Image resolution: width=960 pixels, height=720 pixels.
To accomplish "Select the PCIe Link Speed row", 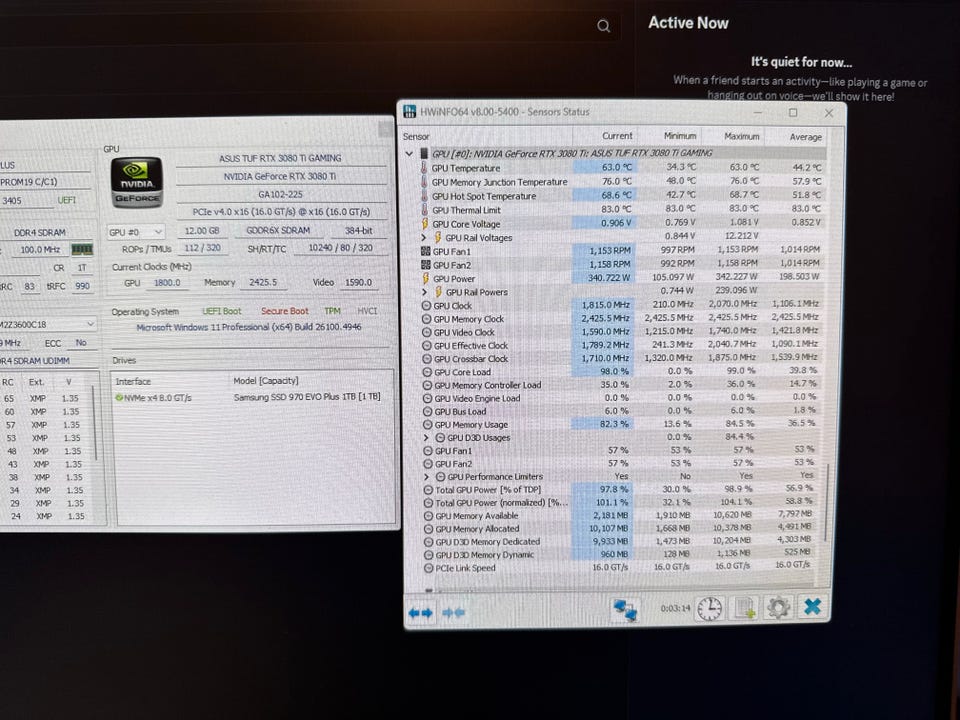I will pos(620,567).
